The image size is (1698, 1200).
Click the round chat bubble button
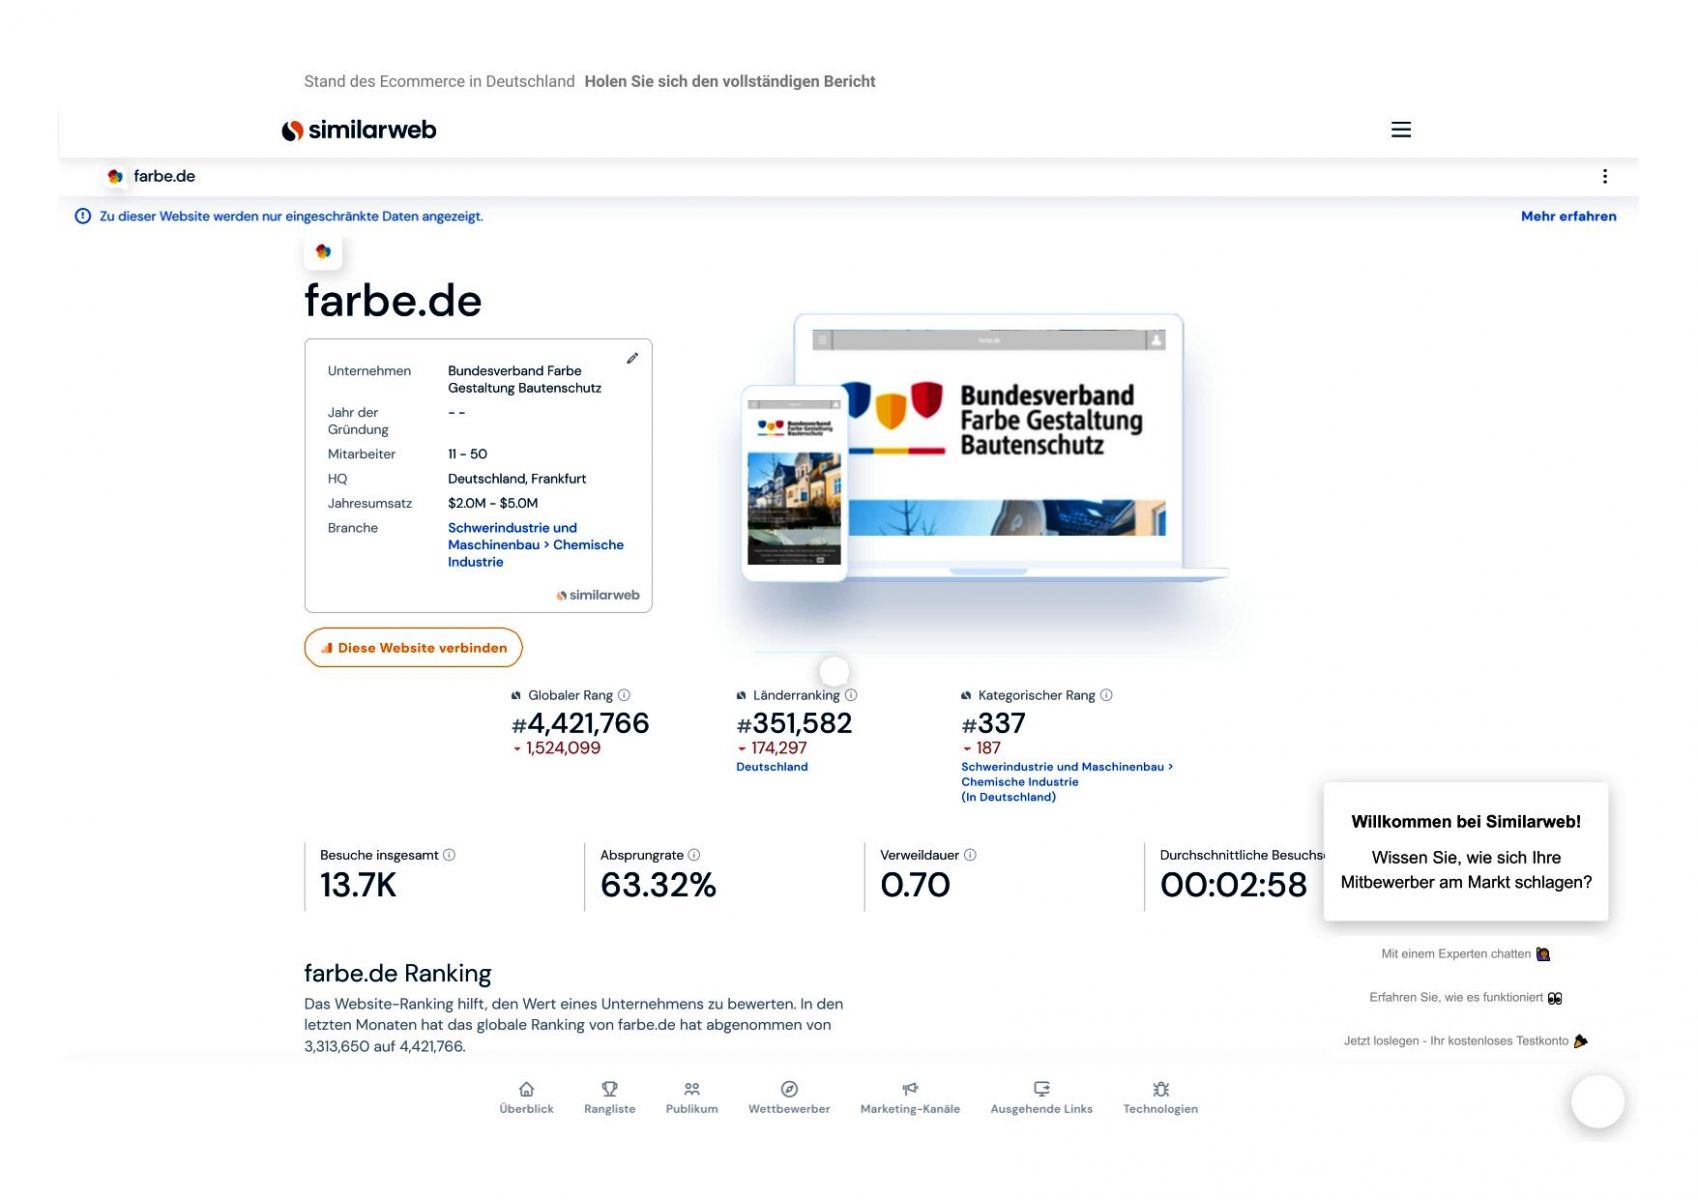point(1597,1101)
